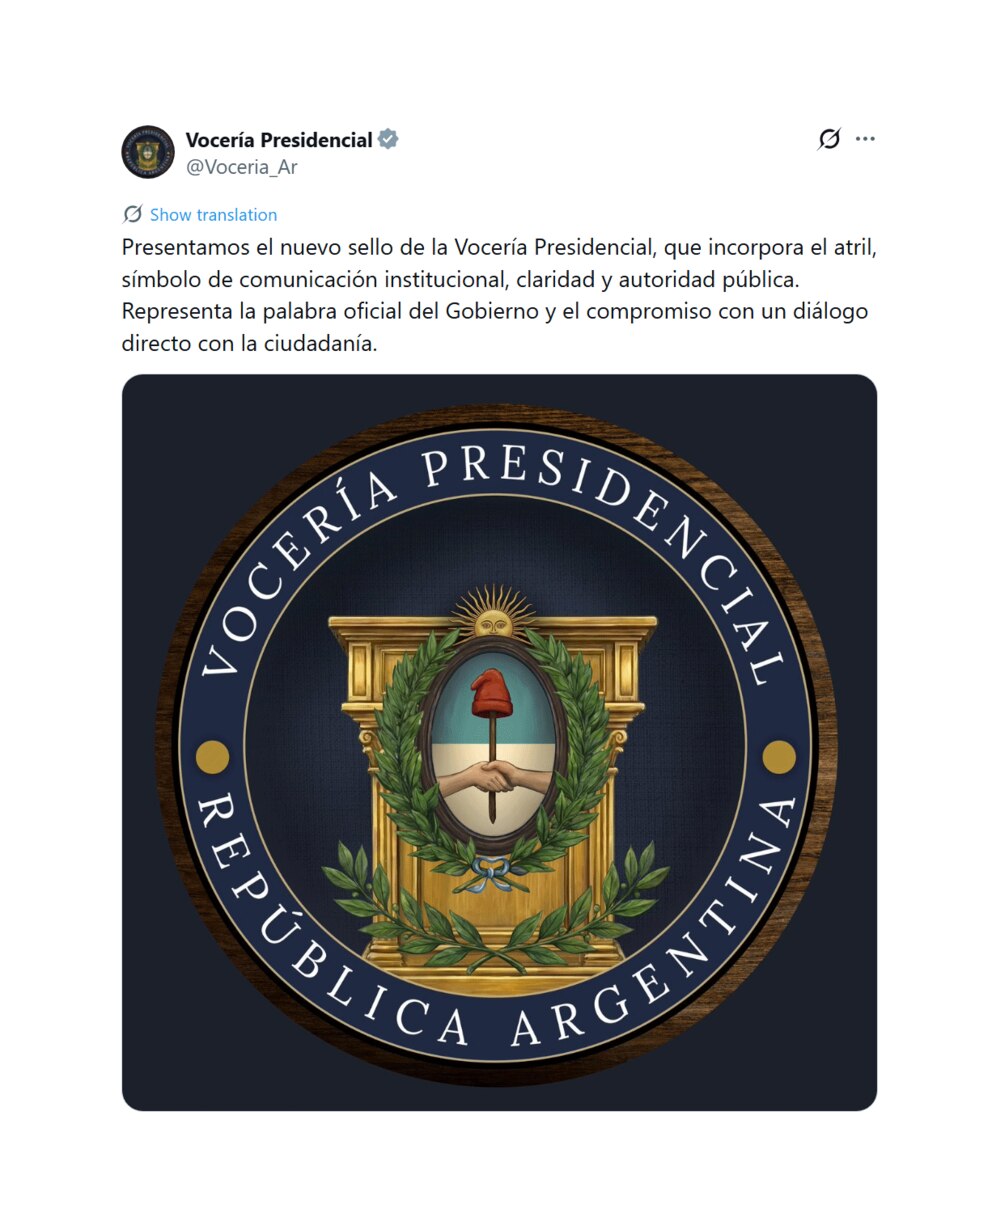The image size is (992, 1217).
Task: Click the left gold dot on the seal ring
Action: pos(212,757)
